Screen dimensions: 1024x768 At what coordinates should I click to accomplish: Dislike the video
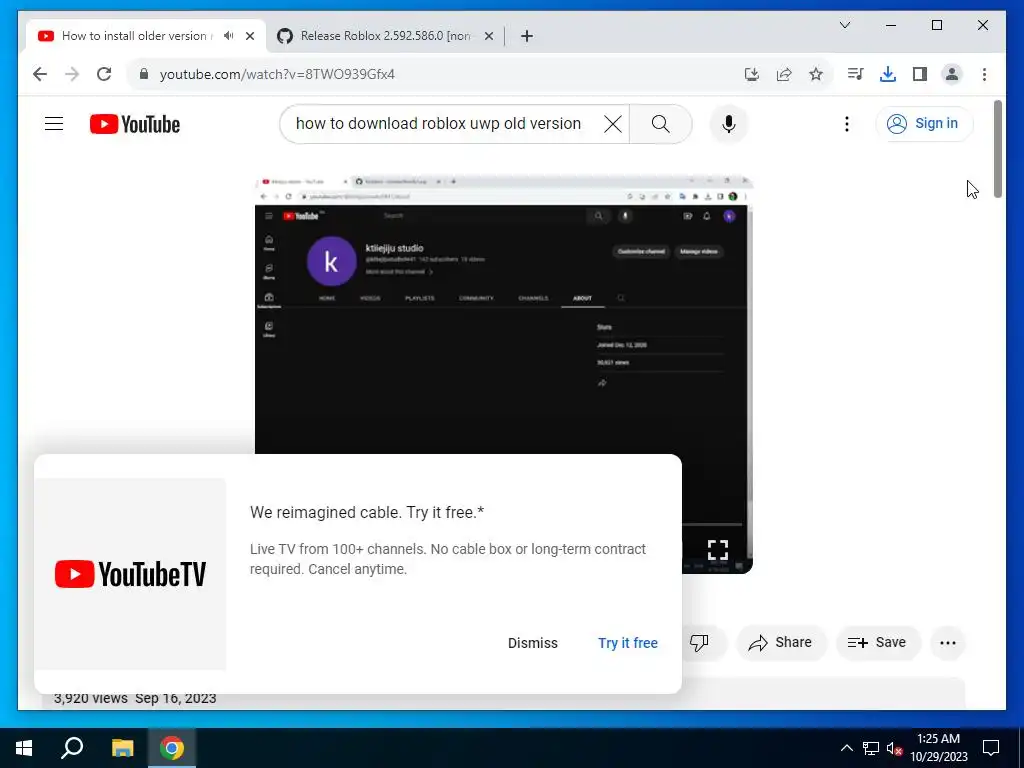[699, 643]
